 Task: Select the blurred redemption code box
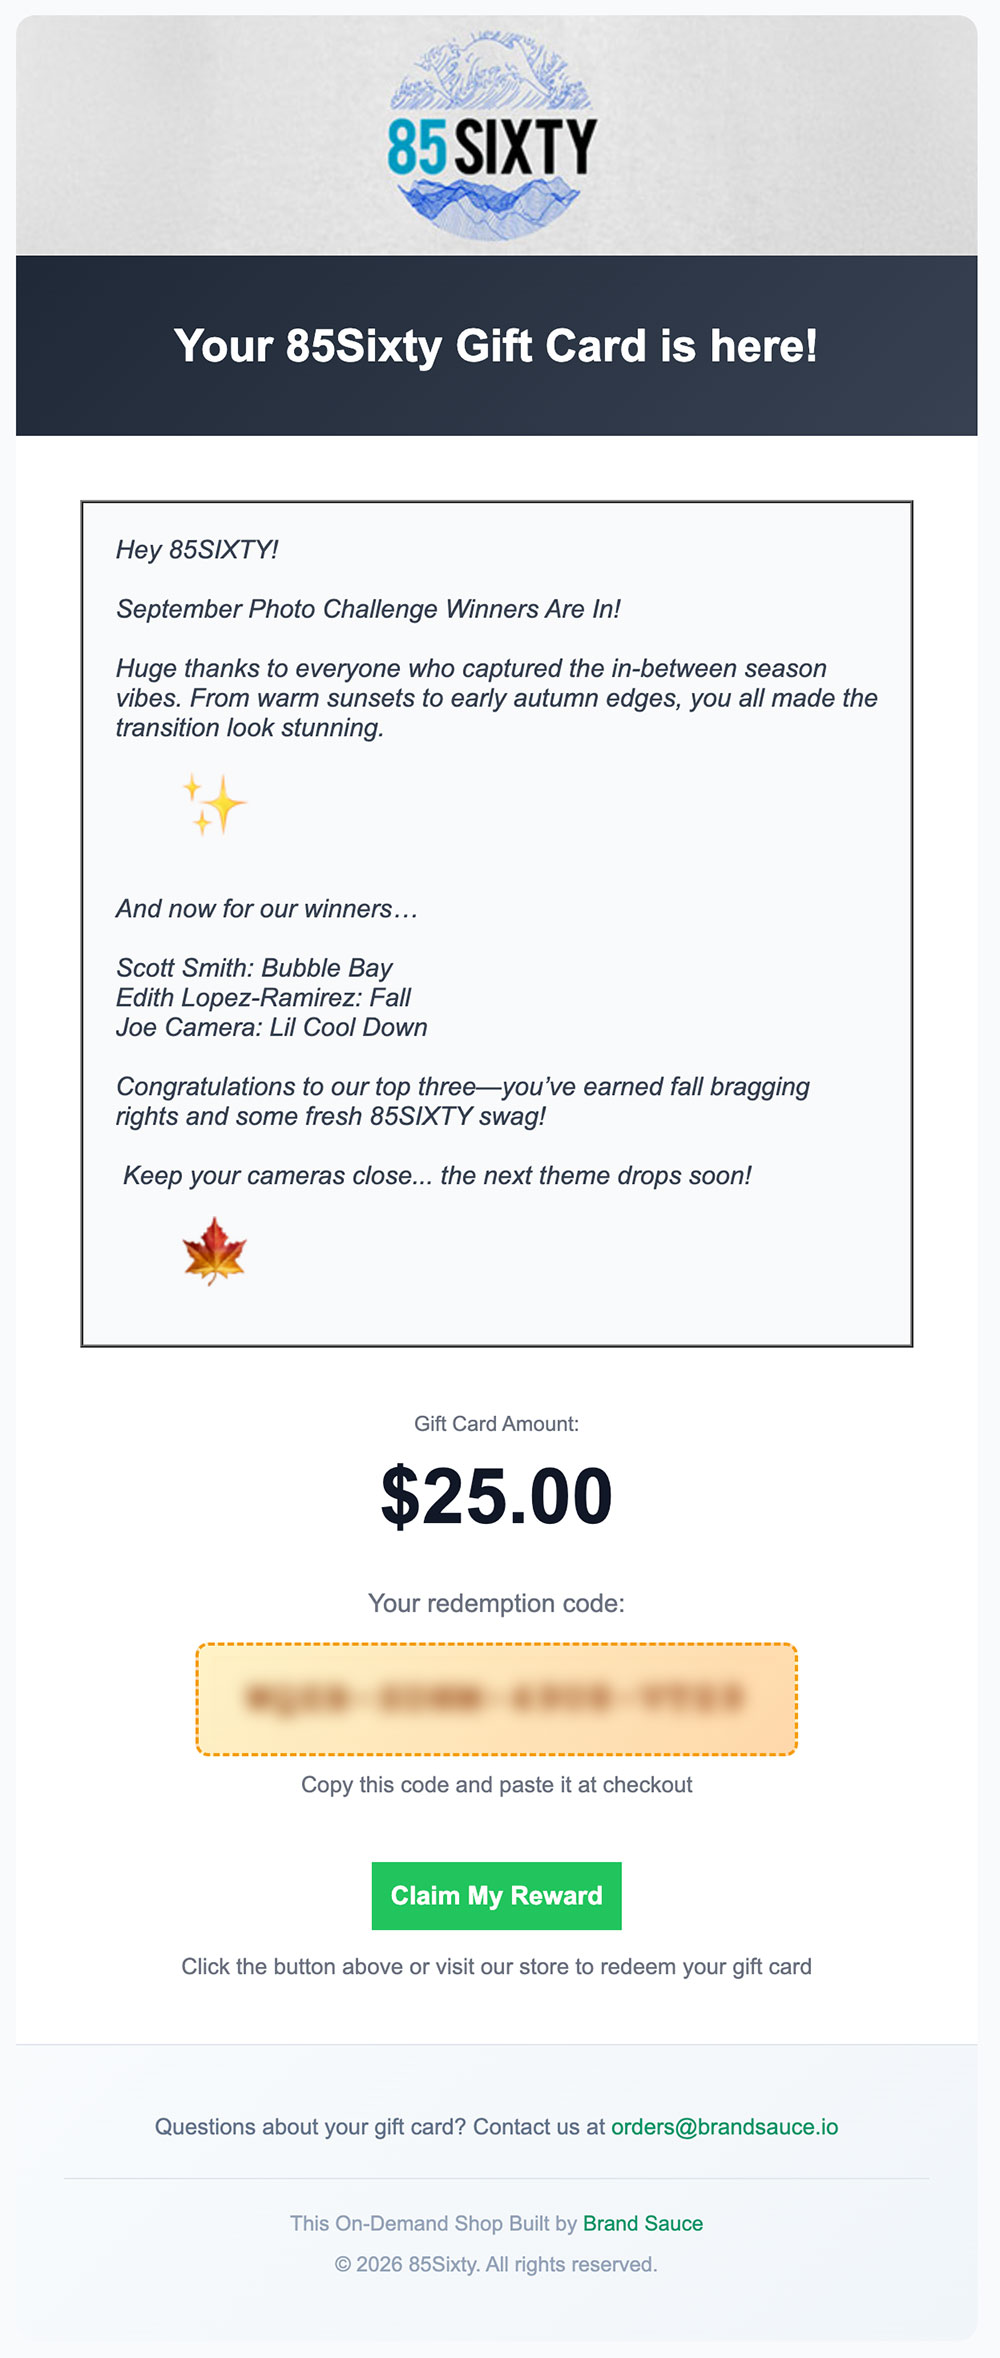496,1699
